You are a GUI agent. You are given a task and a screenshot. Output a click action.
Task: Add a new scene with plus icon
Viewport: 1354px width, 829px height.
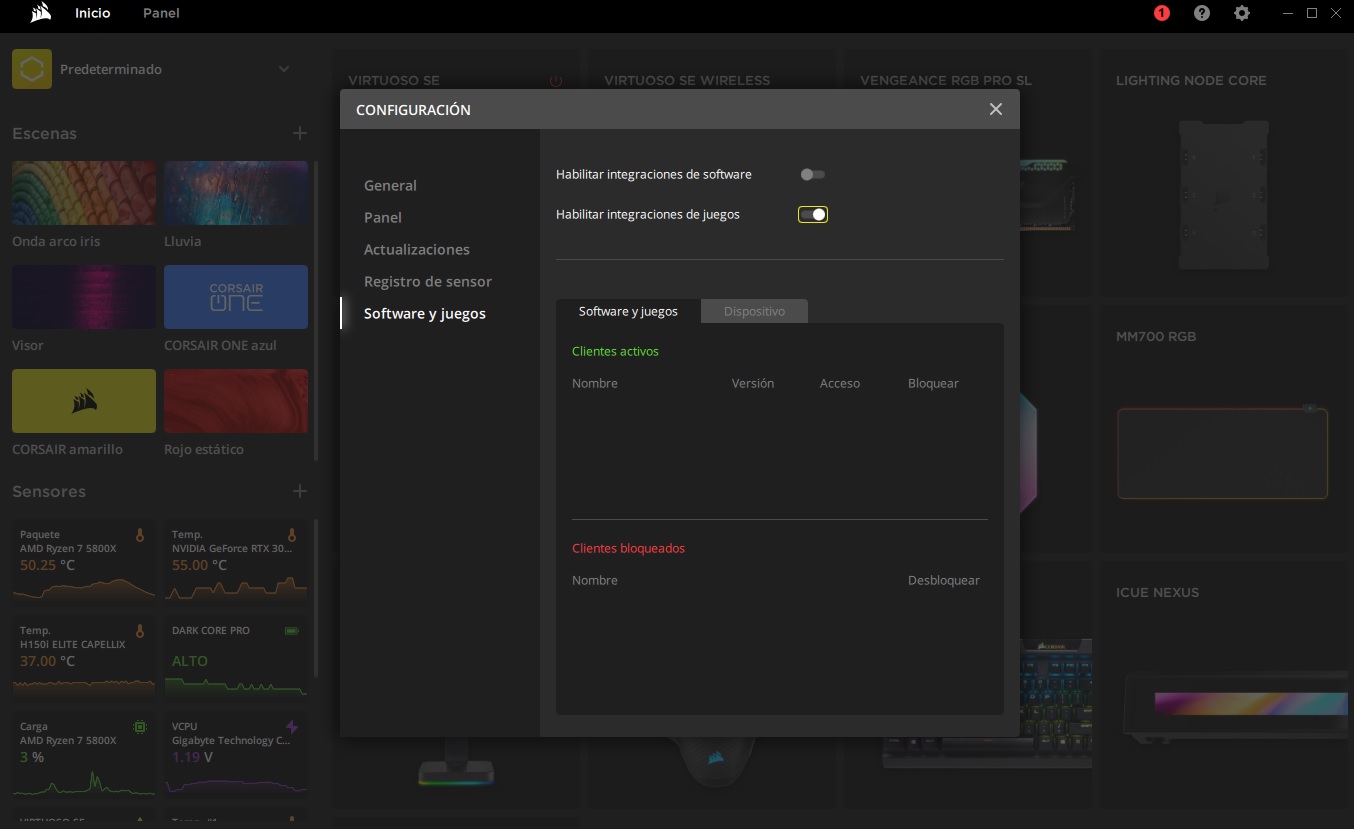click(x=299, y=133)
